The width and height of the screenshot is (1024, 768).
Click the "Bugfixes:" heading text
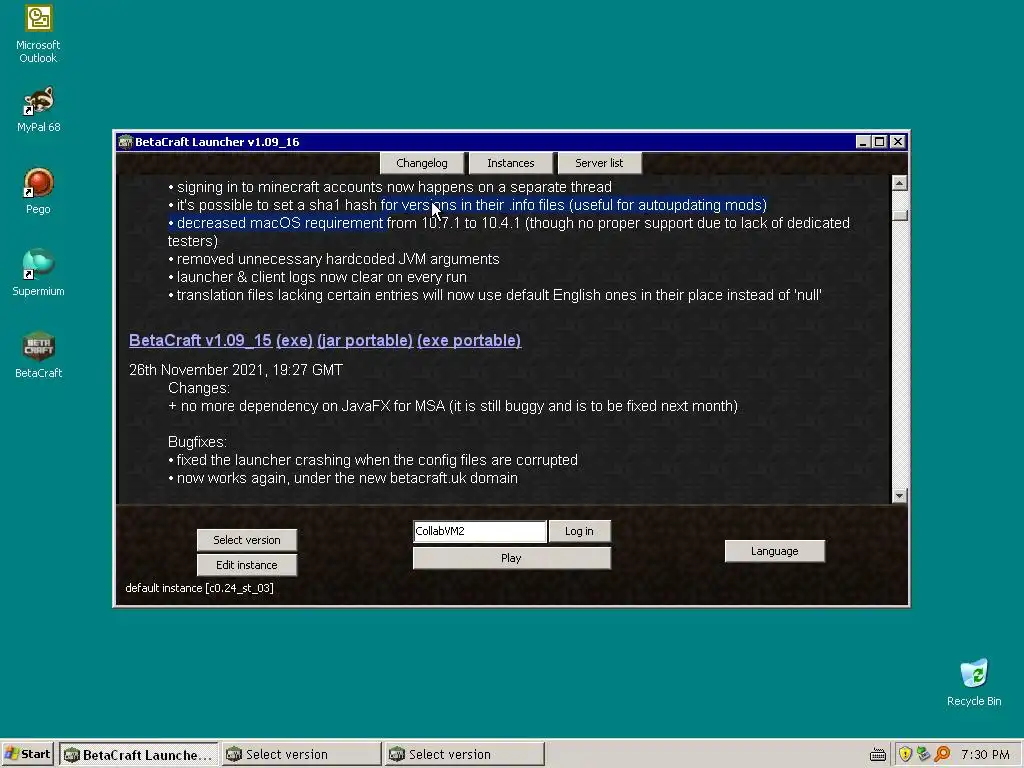click(197, 442)
